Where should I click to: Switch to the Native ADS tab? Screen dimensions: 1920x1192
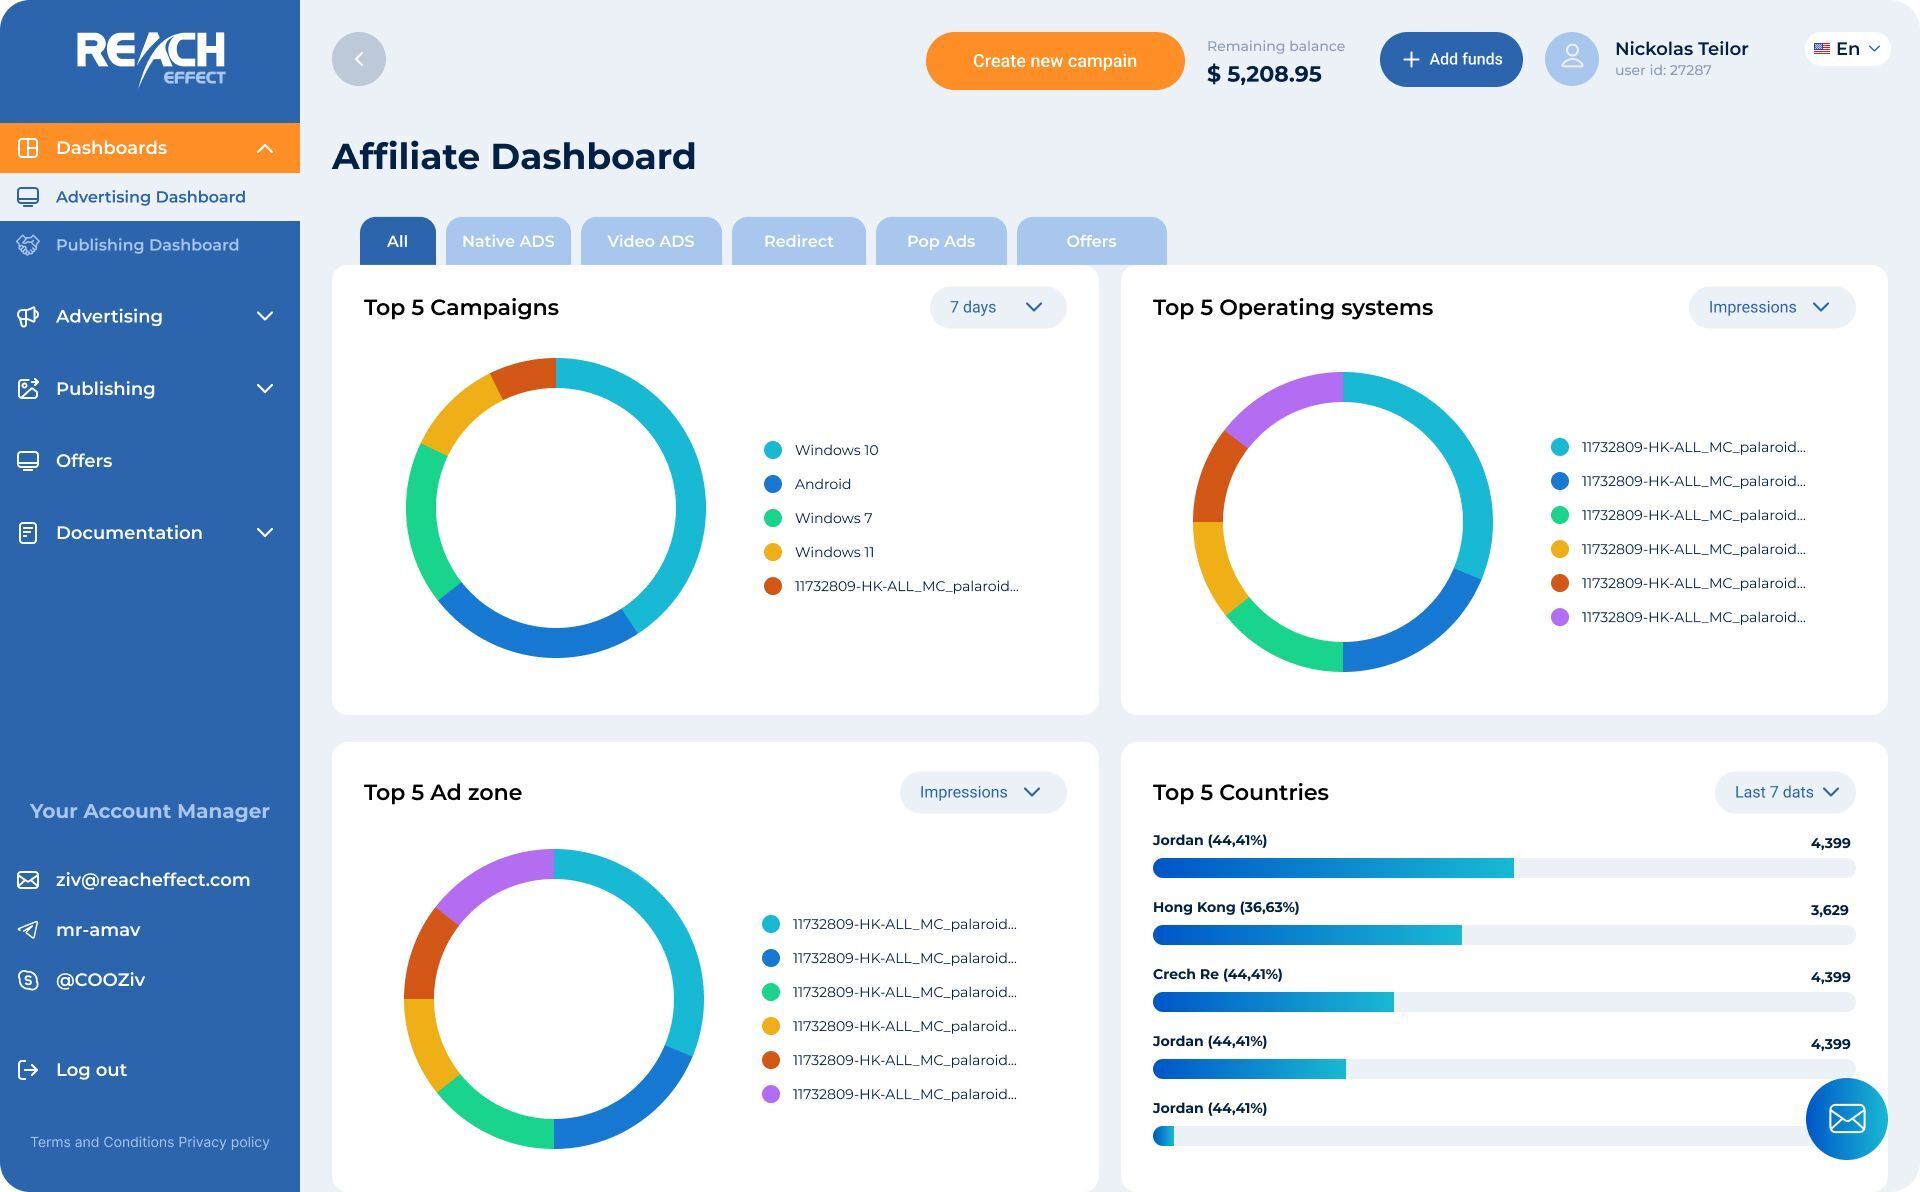508,241
